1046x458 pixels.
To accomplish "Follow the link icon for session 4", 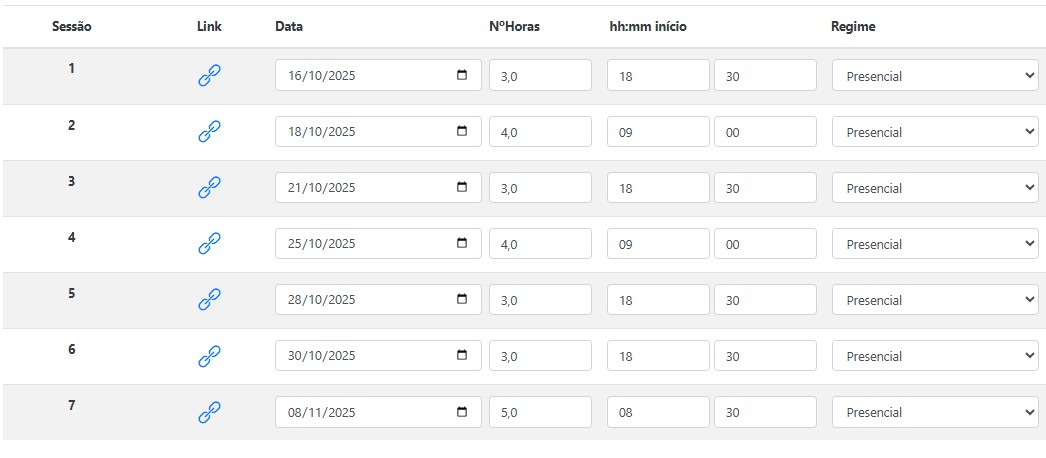I will click(x=208, y=243).
